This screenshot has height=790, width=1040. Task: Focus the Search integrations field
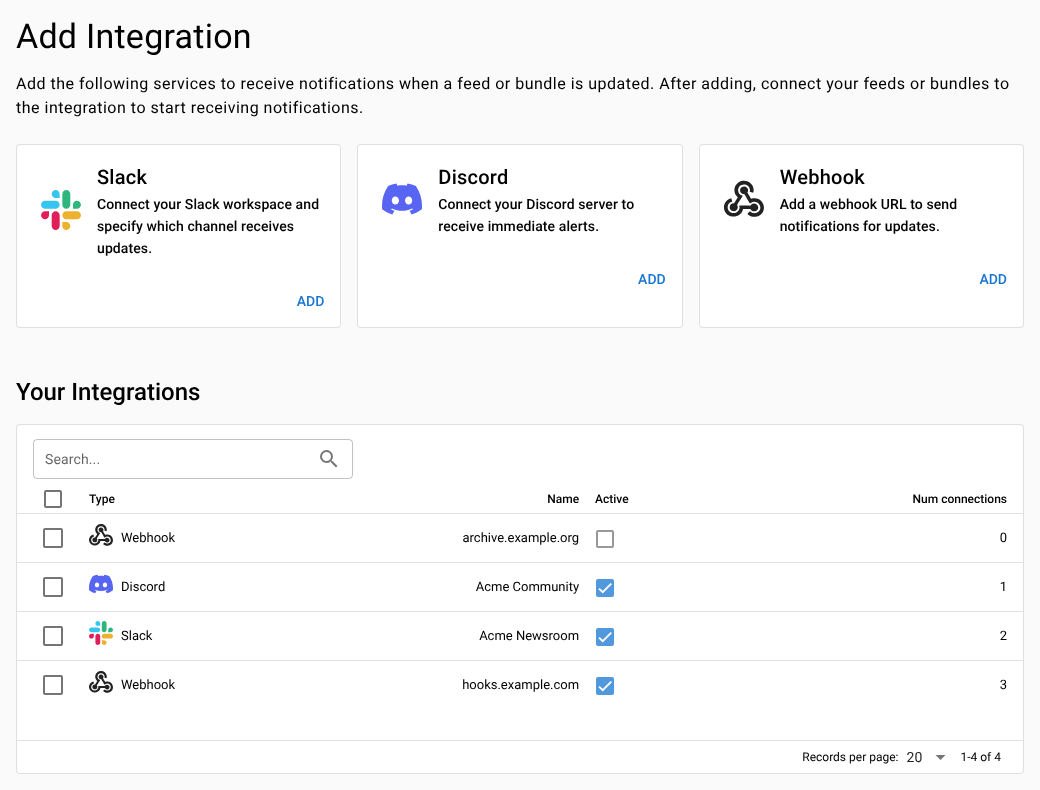click(x=192, y=459)
